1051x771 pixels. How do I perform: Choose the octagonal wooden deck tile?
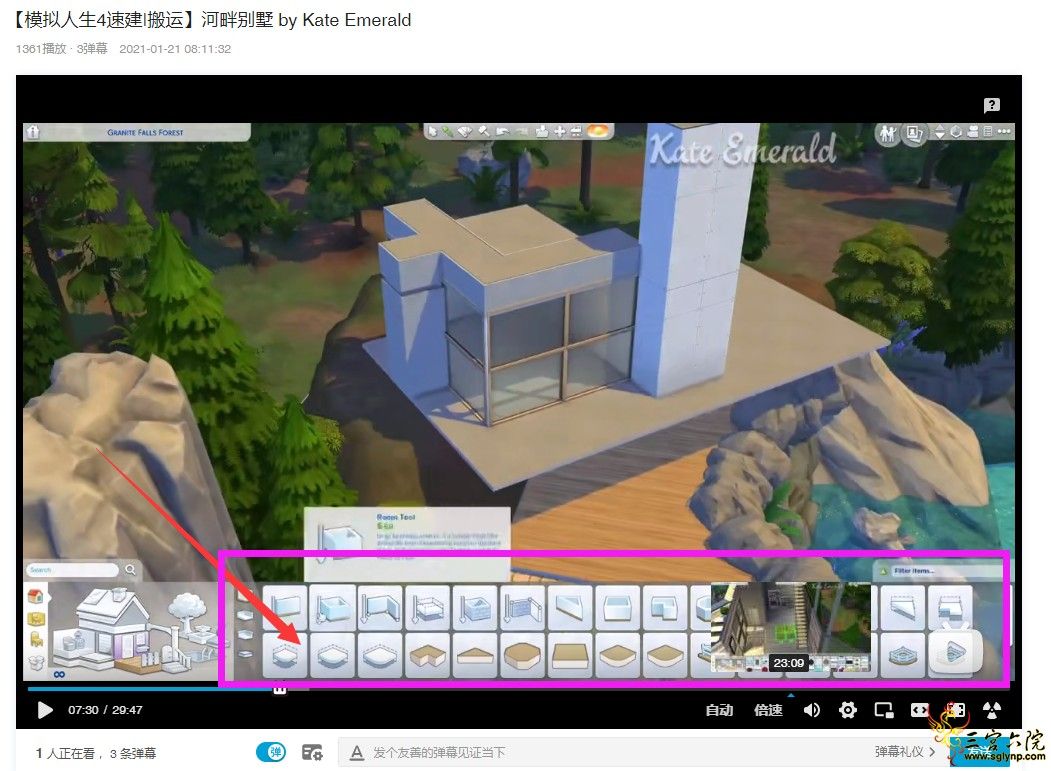click(x=523, y=654)
